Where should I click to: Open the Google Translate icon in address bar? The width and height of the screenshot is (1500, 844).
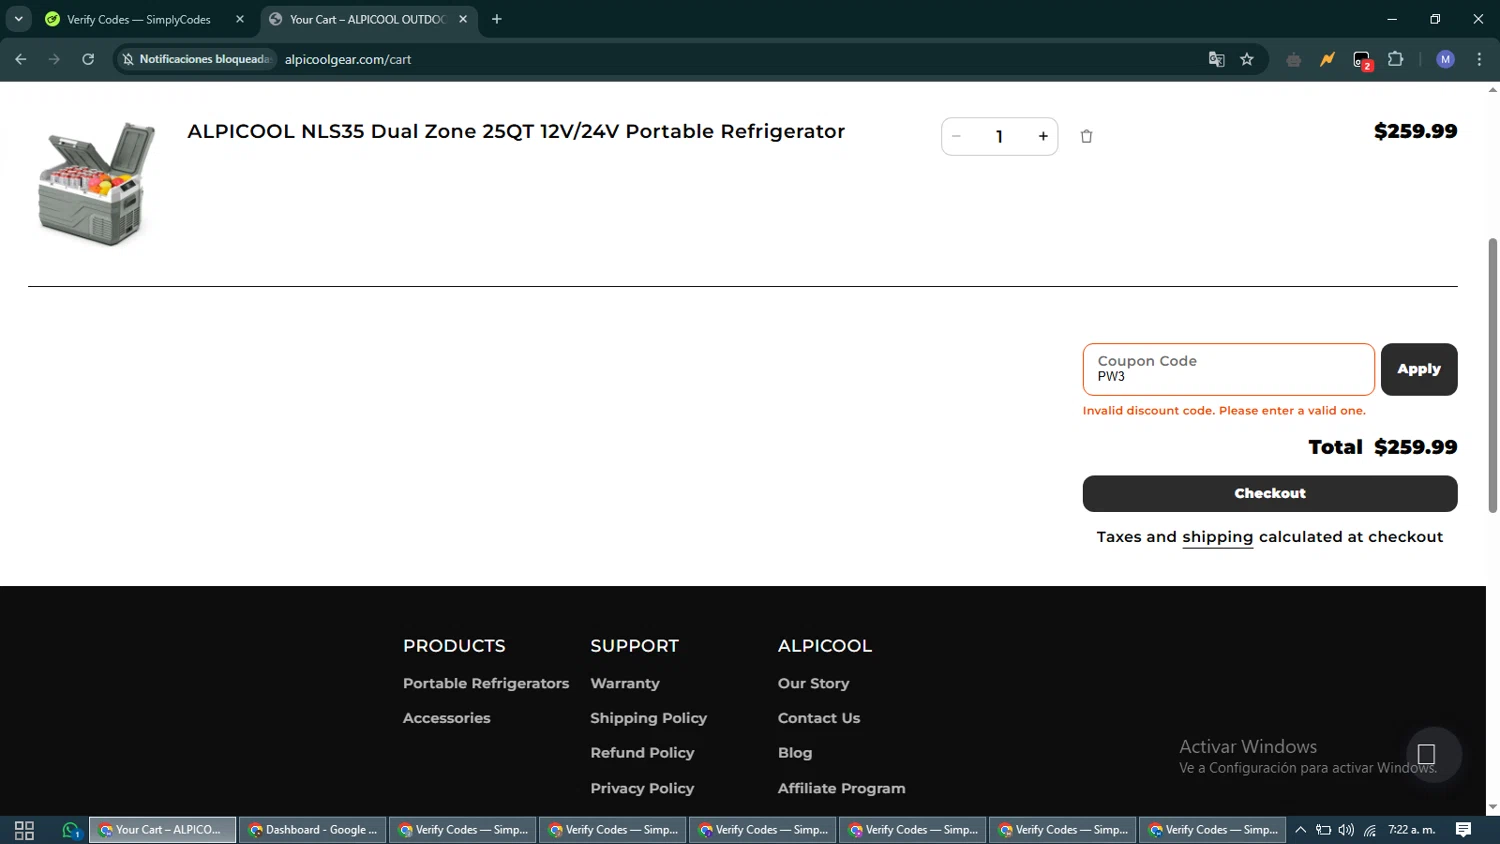[1216, 59]
